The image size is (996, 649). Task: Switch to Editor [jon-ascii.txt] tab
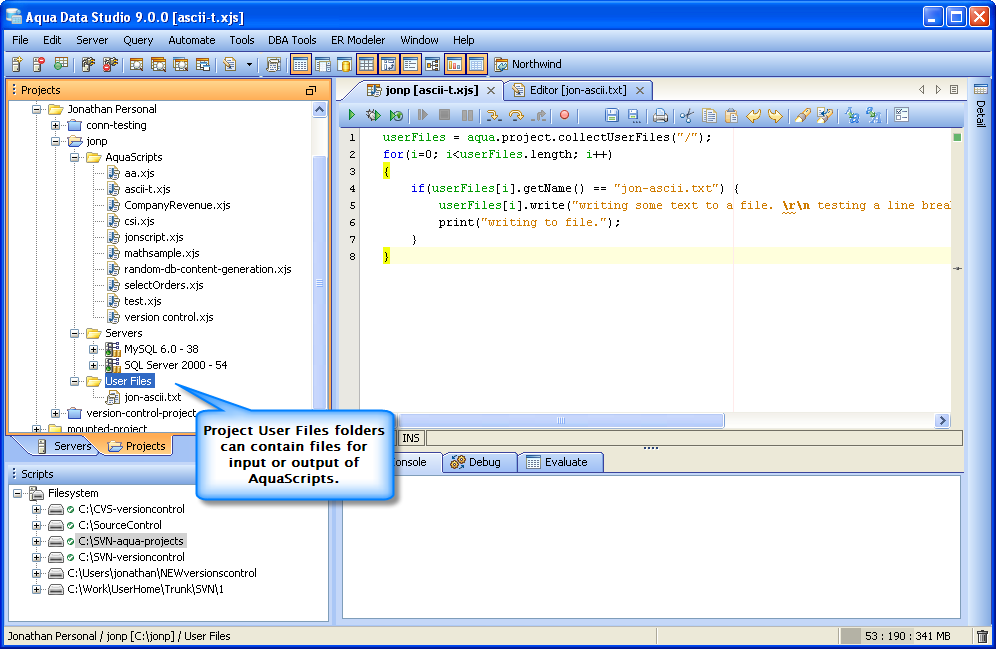[577, 90]
